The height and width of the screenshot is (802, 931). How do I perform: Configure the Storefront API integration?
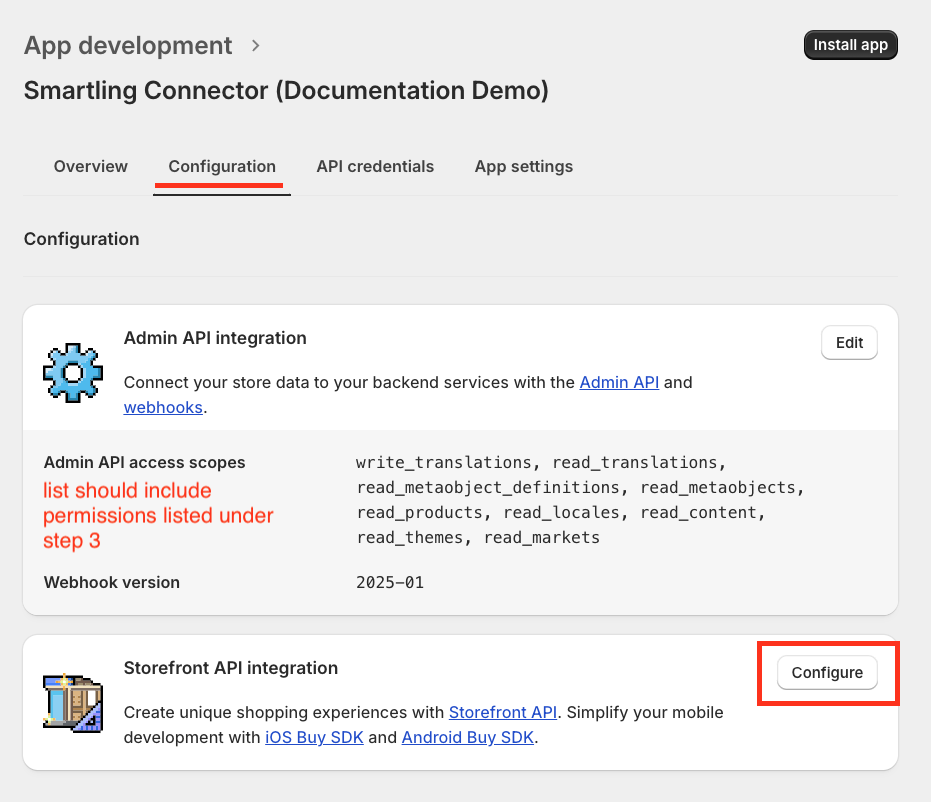coord(827,673)
